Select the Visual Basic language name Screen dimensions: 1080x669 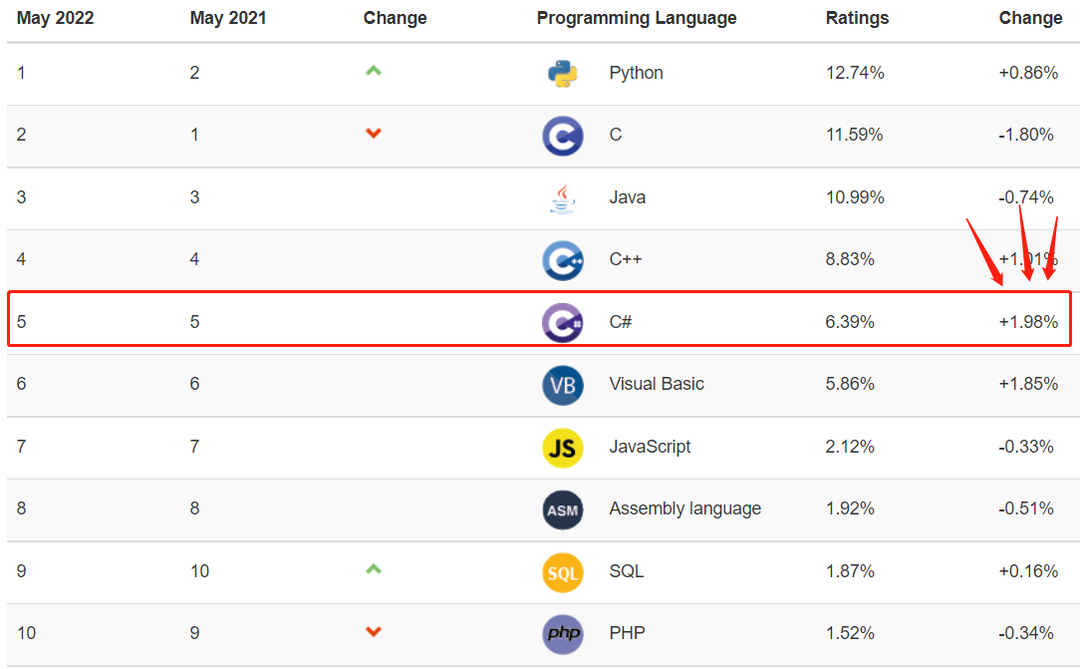click(x=656, y=384)
